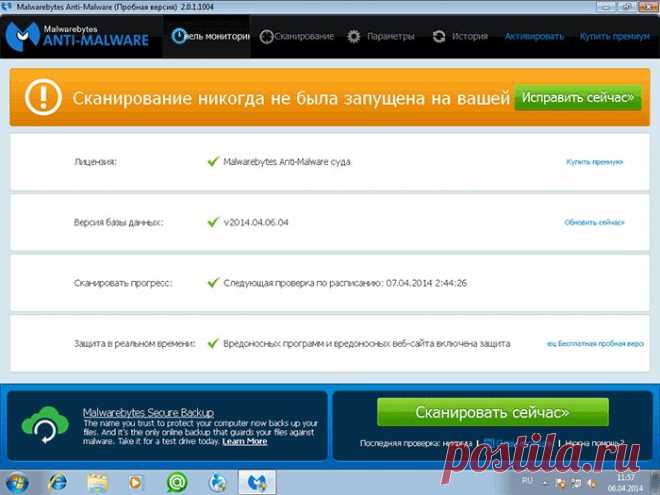Click the green checkmark beside v2014.04.06.04
Screen dimensions: 660x495
[213, 222]
